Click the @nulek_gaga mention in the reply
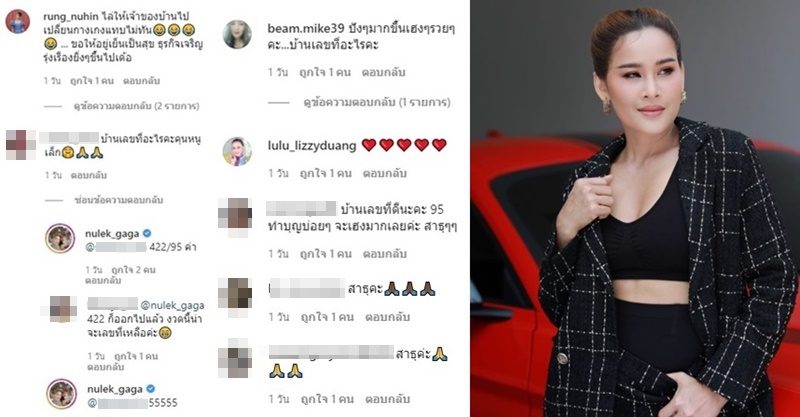 coord(172,305)
